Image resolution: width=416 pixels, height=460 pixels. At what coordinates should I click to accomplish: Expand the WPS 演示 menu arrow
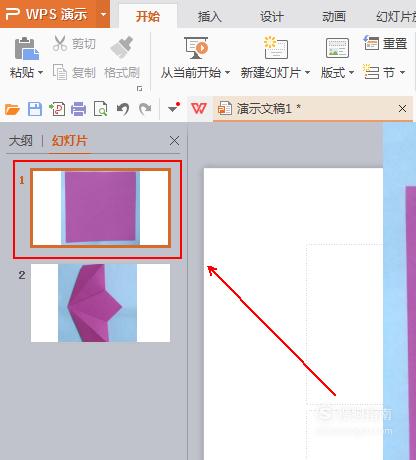click(x=103, y=14)
